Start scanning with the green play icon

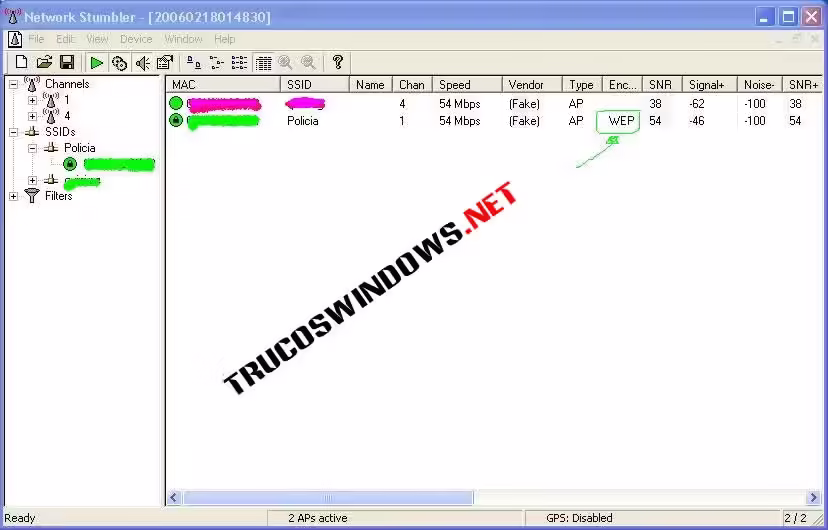(x=97, y=63)
